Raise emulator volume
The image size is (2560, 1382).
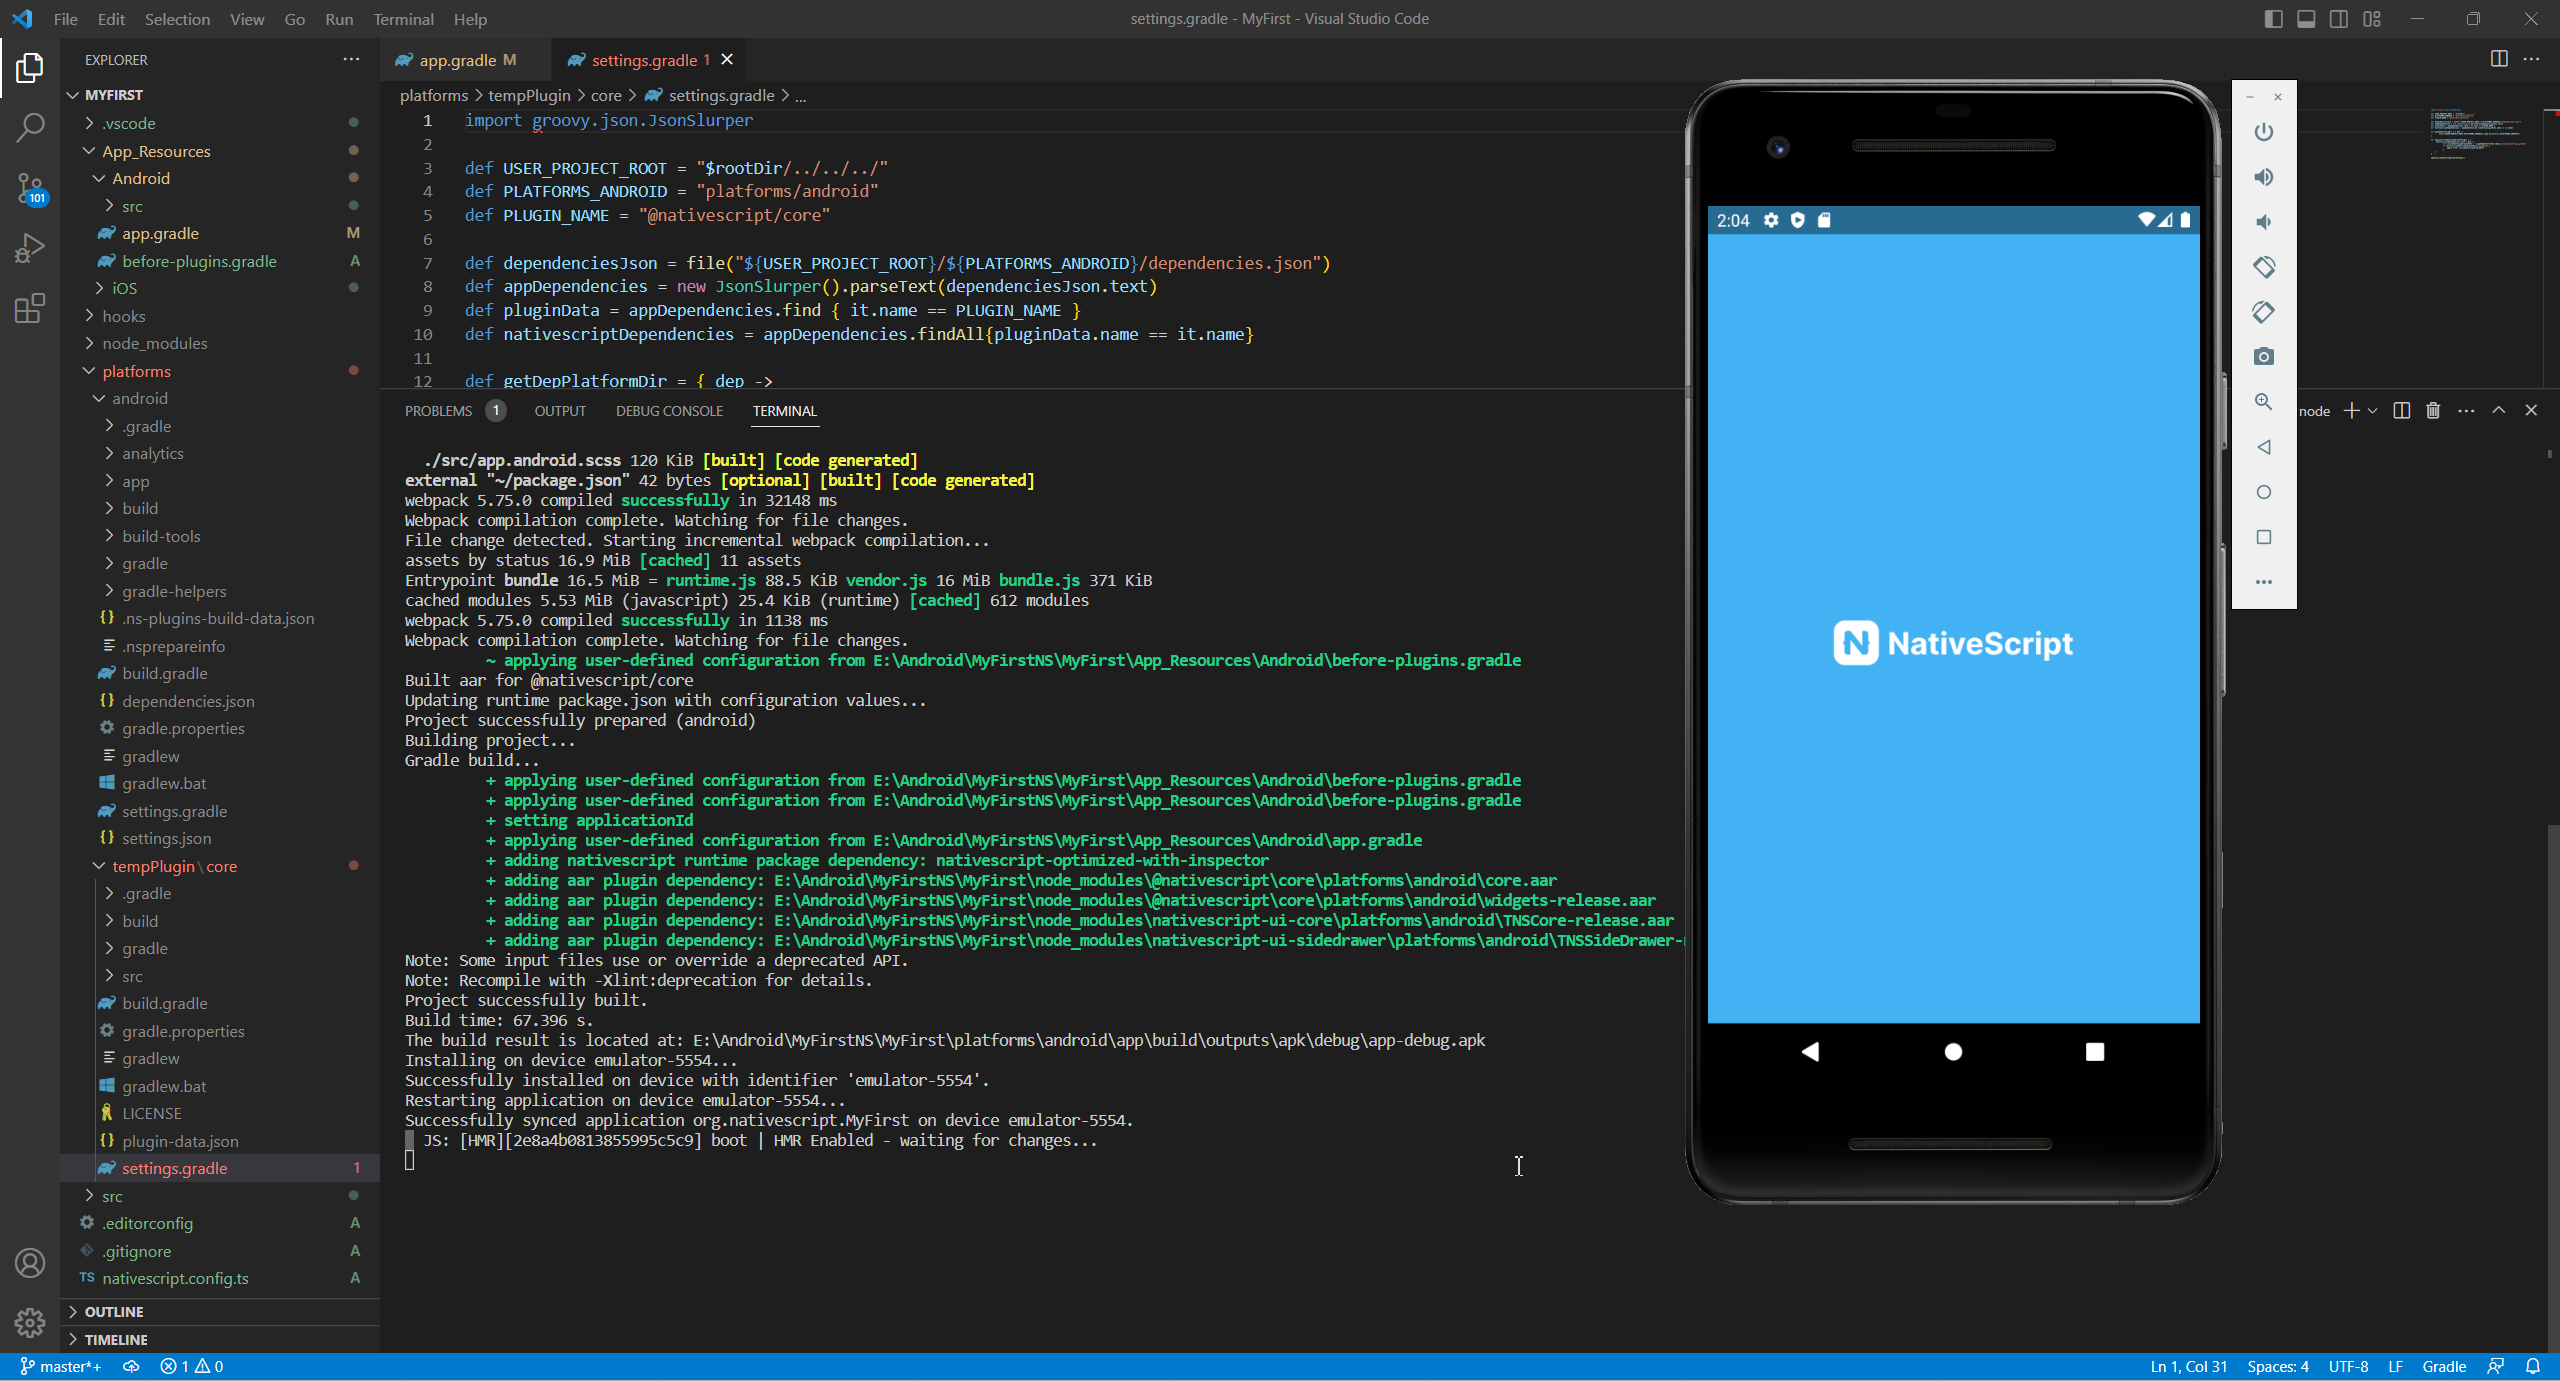2264,177
